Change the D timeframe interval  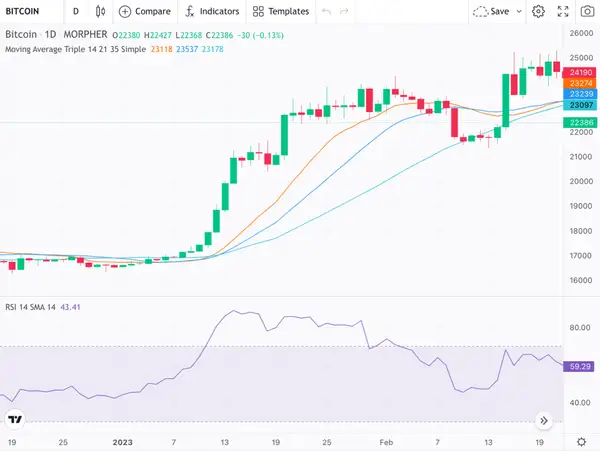[x=76, y=11]
